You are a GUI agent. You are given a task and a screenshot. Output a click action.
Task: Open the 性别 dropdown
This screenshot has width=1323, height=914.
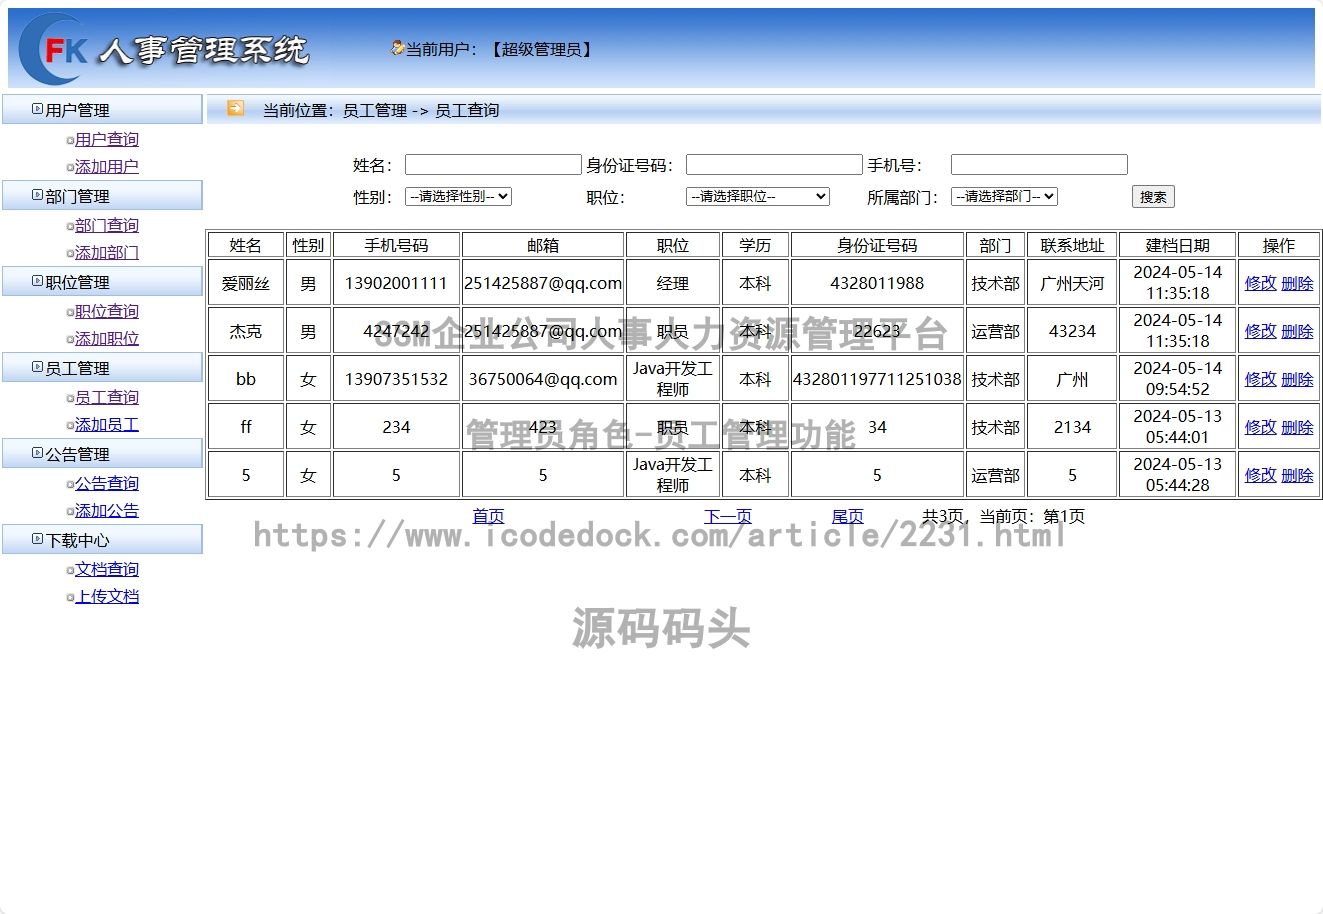[x=458, y=197]
